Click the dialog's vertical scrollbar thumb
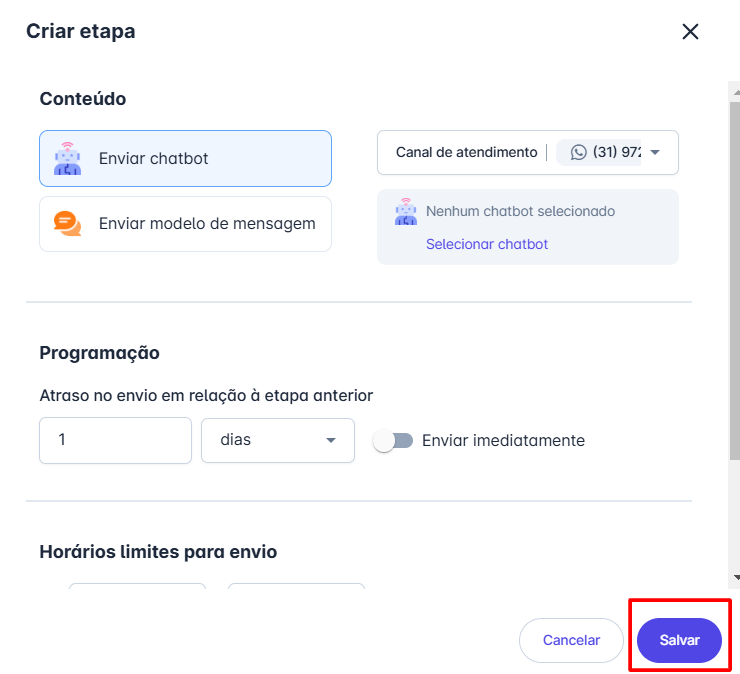The width and height of the screenshot is (740, 674). 735,280
